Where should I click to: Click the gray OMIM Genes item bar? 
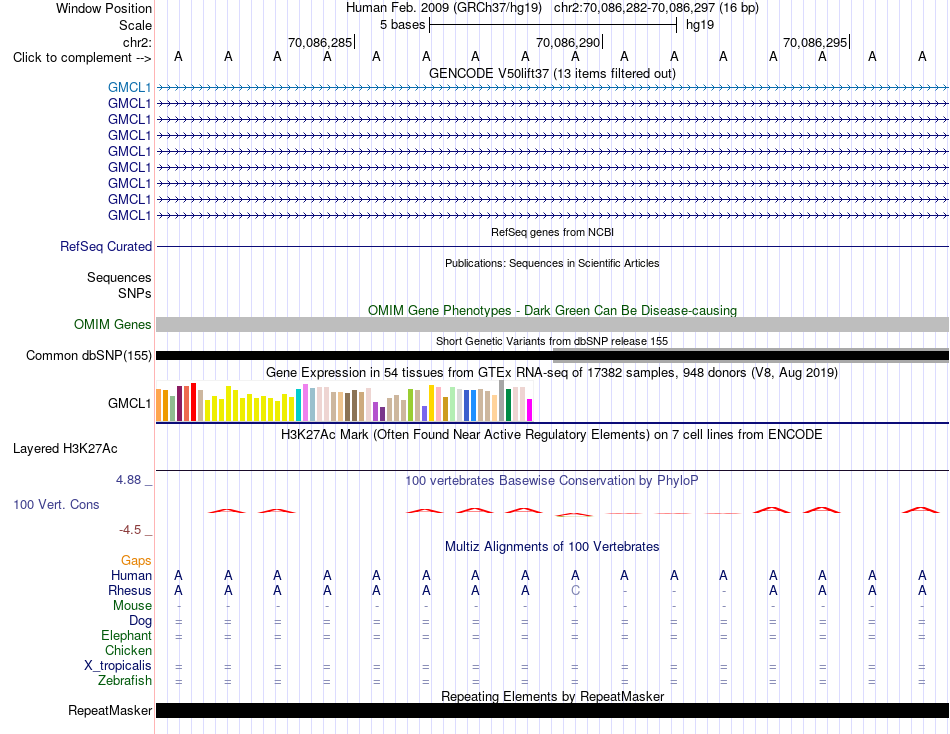pos(552,324)
